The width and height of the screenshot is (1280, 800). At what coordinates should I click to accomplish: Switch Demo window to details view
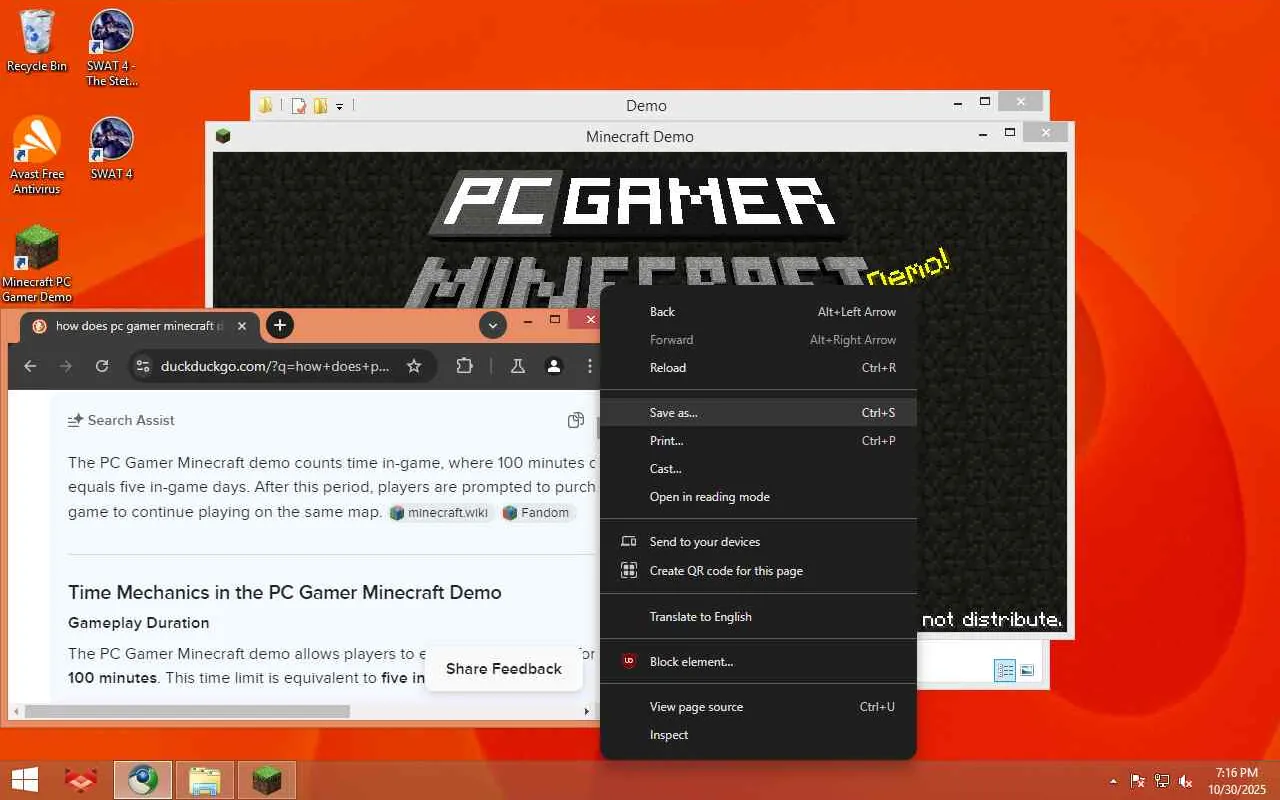[1005, 670]
